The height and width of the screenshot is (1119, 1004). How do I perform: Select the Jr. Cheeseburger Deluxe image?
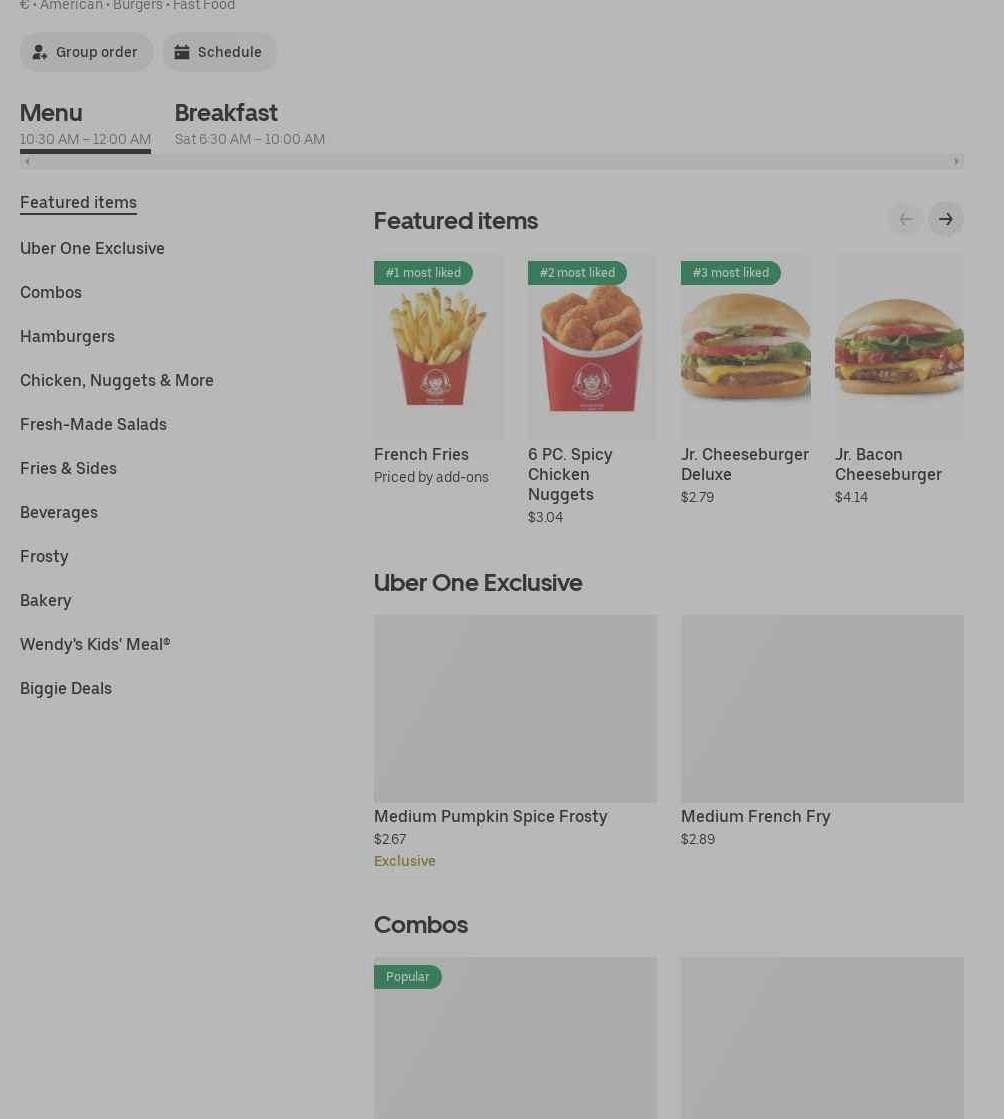coord(746,346)
